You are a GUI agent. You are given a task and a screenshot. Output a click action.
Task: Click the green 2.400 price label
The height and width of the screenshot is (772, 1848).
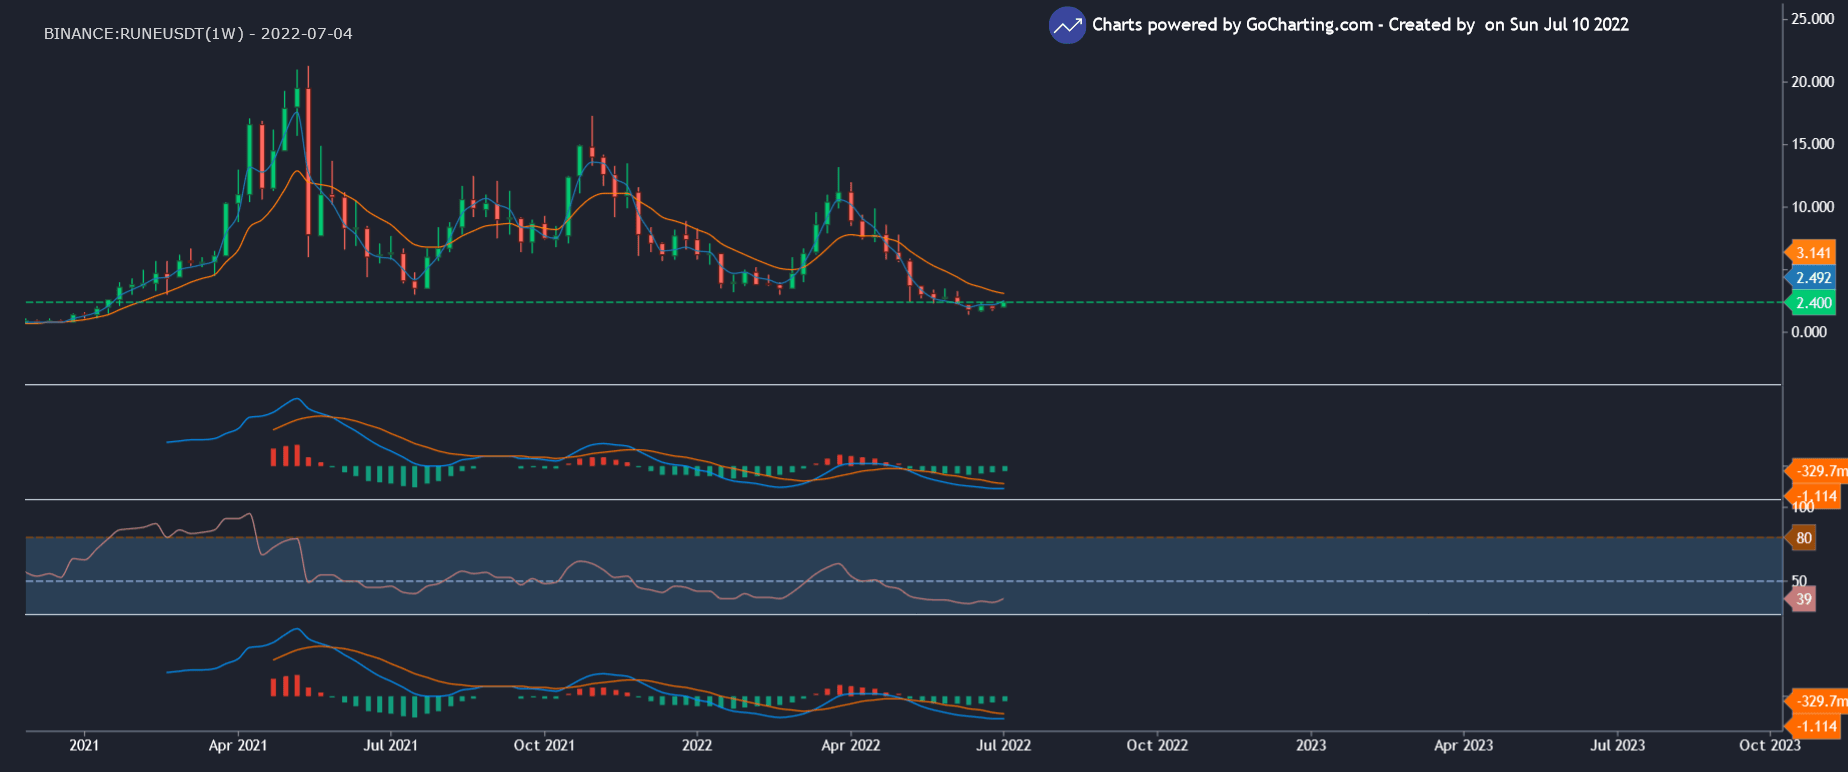pos(1812,303)
